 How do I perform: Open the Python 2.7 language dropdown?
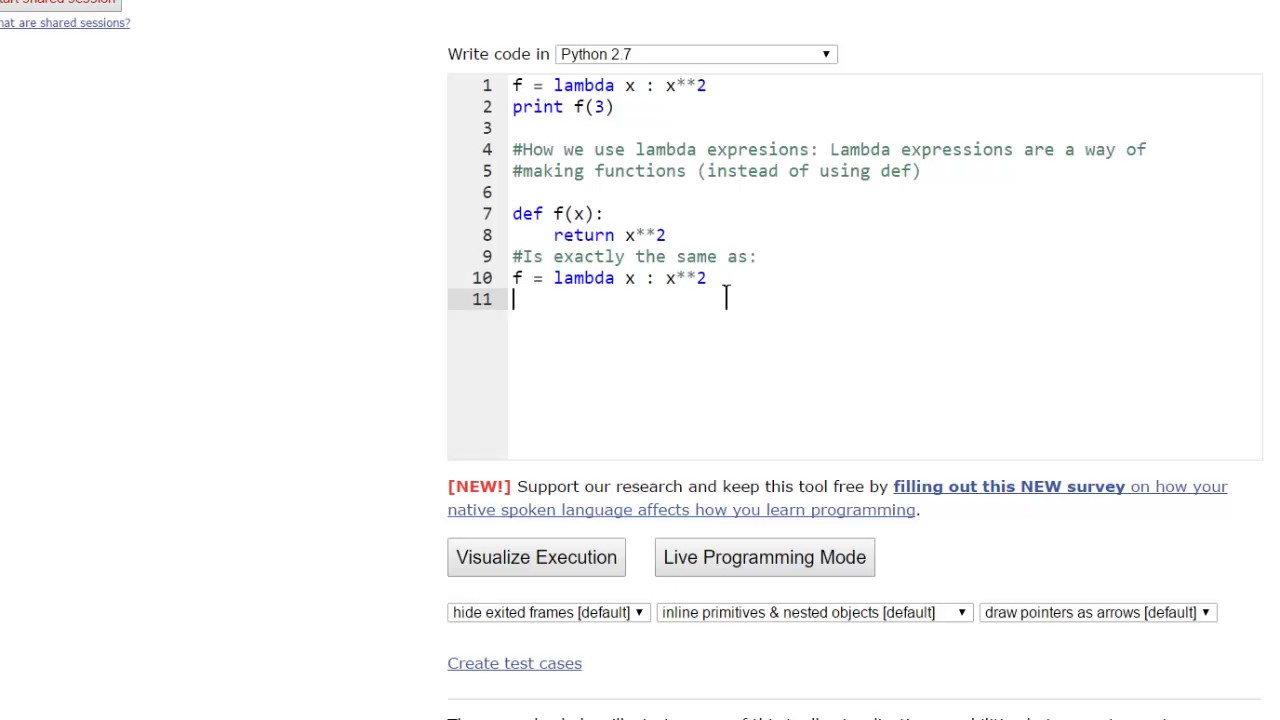696,54
